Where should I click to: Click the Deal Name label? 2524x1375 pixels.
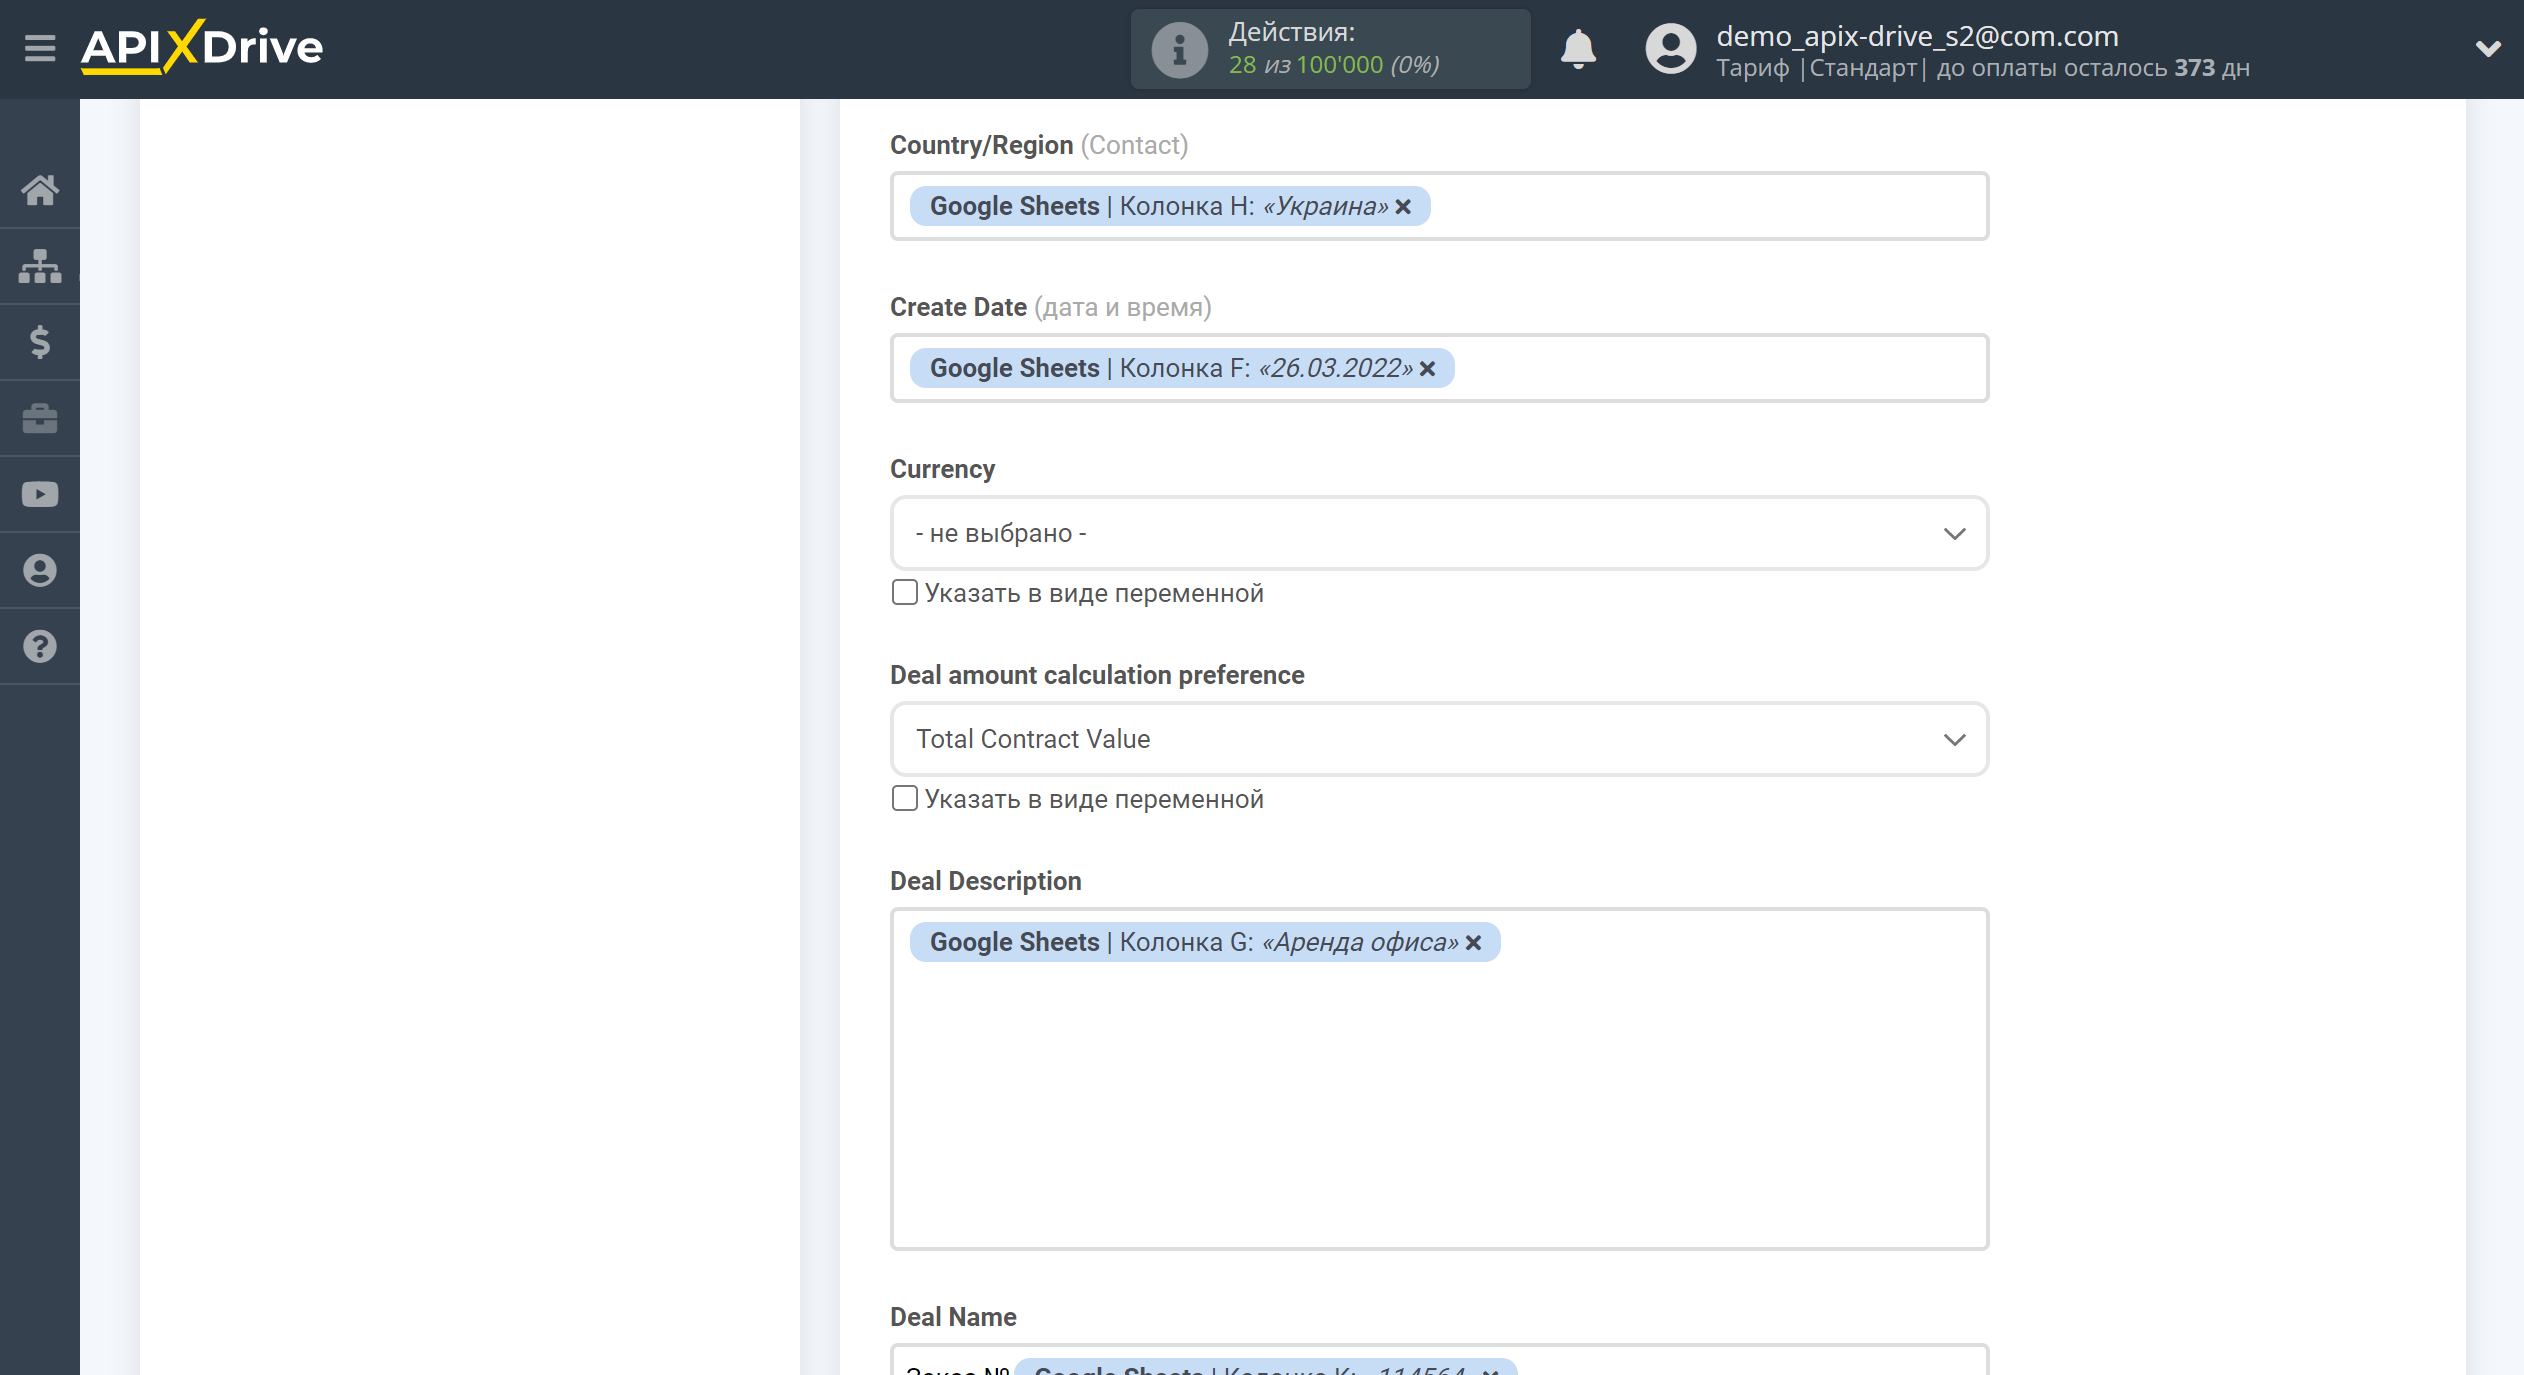coord(953,1317)
